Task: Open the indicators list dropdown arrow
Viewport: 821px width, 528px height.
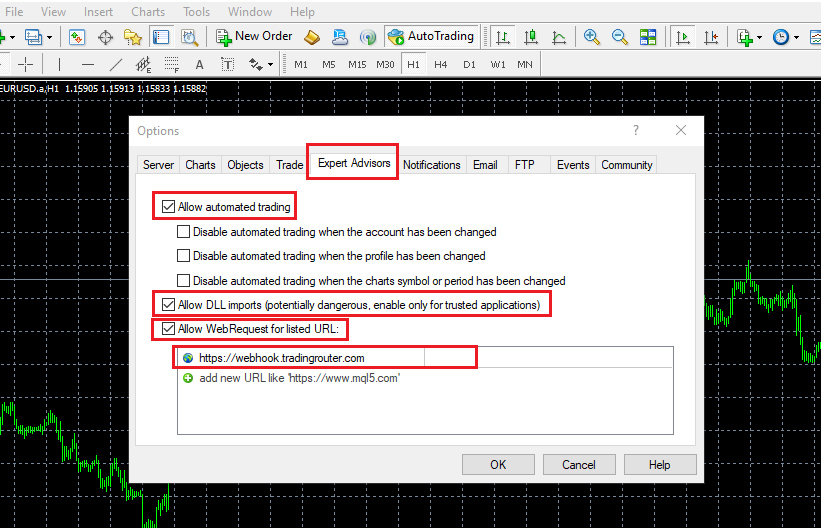Action: 759,38
